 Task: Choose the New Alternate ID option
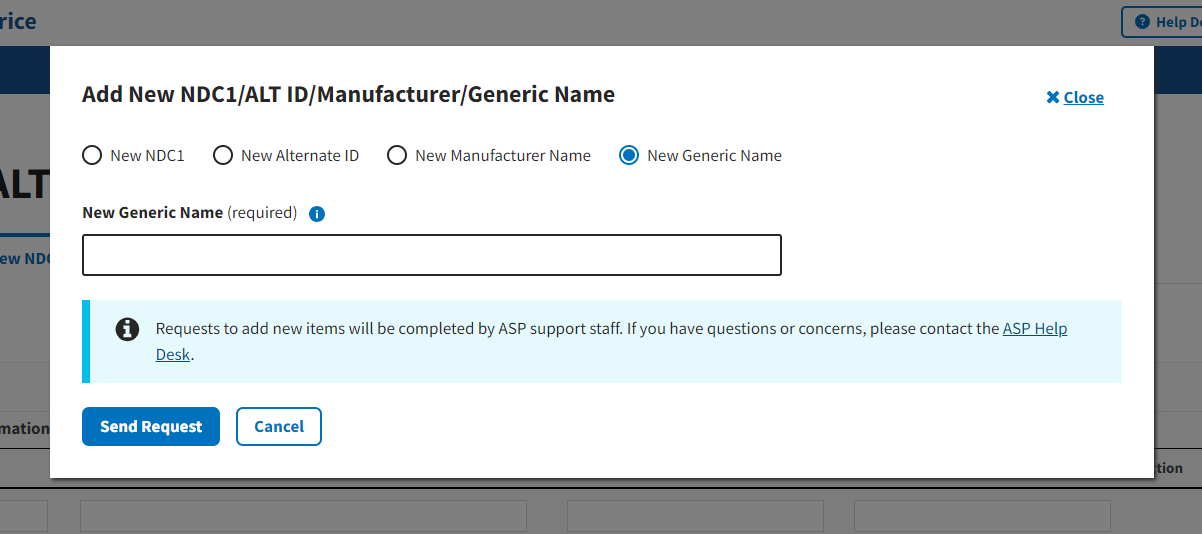pyautogui.click(x=223, y=155)
